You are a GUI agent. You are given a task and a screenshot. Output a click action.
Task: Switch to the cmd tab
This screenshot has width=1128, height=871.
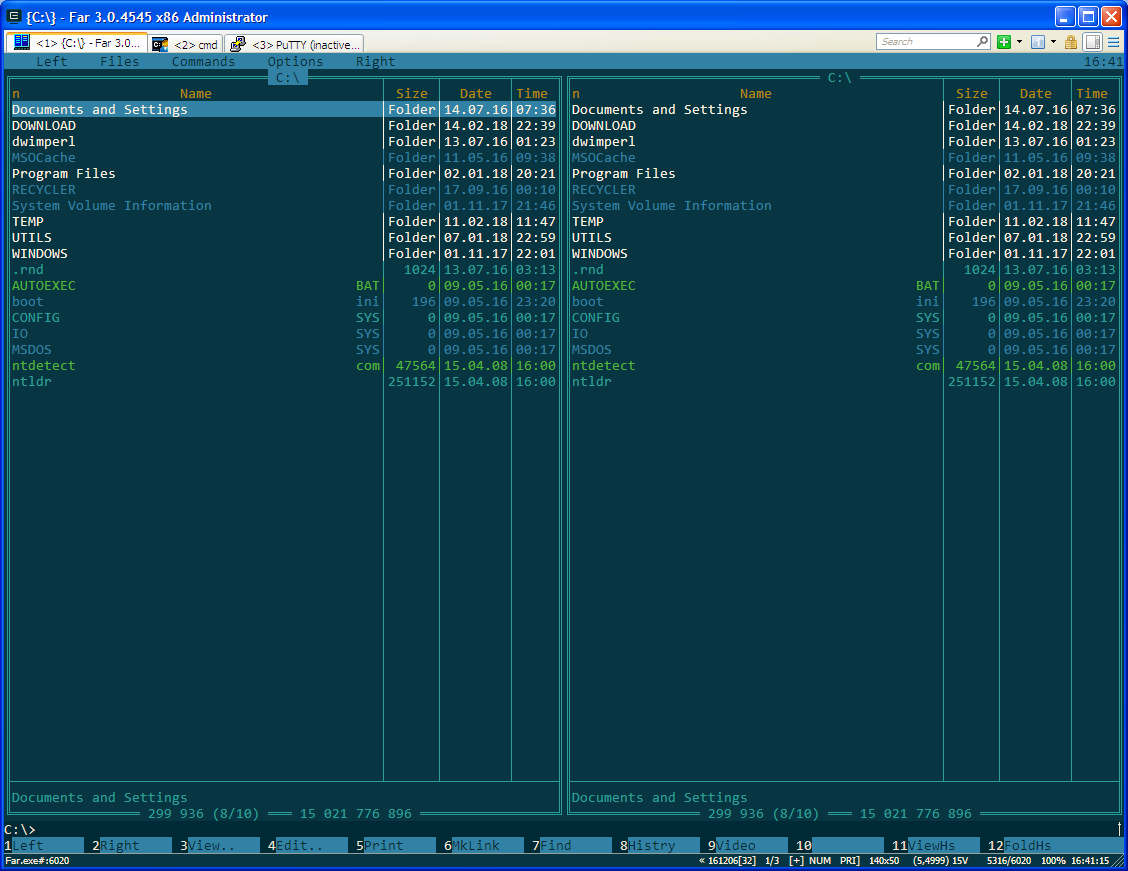185,44
